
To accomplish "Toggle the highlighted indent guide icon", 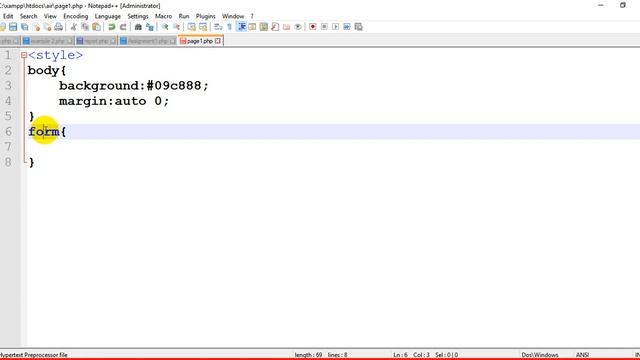I will pyautogui.click(x=241, y=27).
